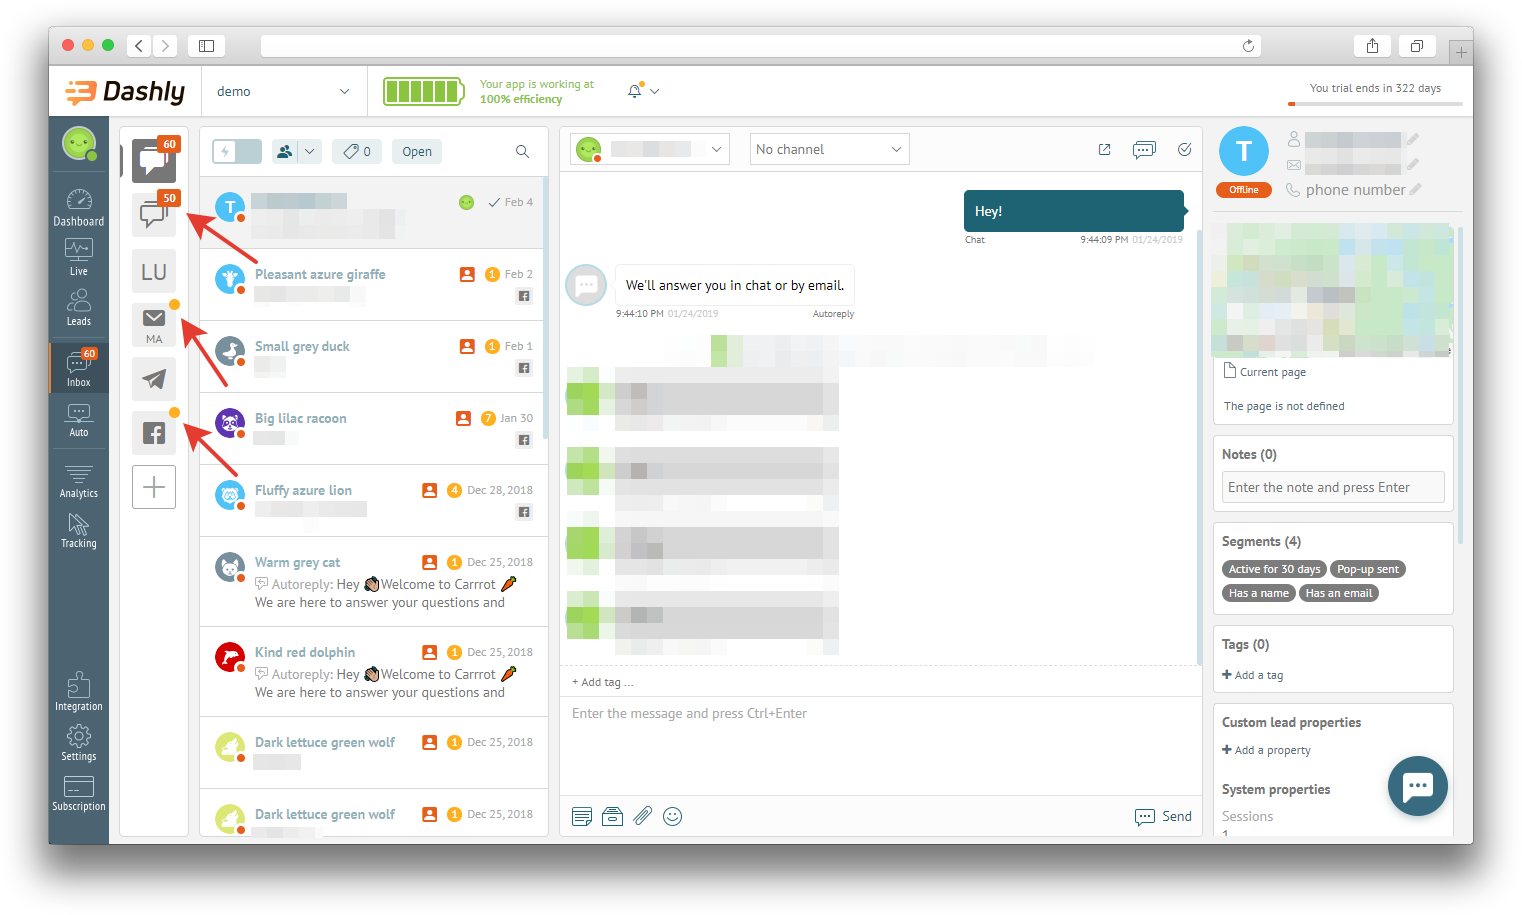Click the phone number field
Viewport: 1522px width, 915px height.
1355,190
